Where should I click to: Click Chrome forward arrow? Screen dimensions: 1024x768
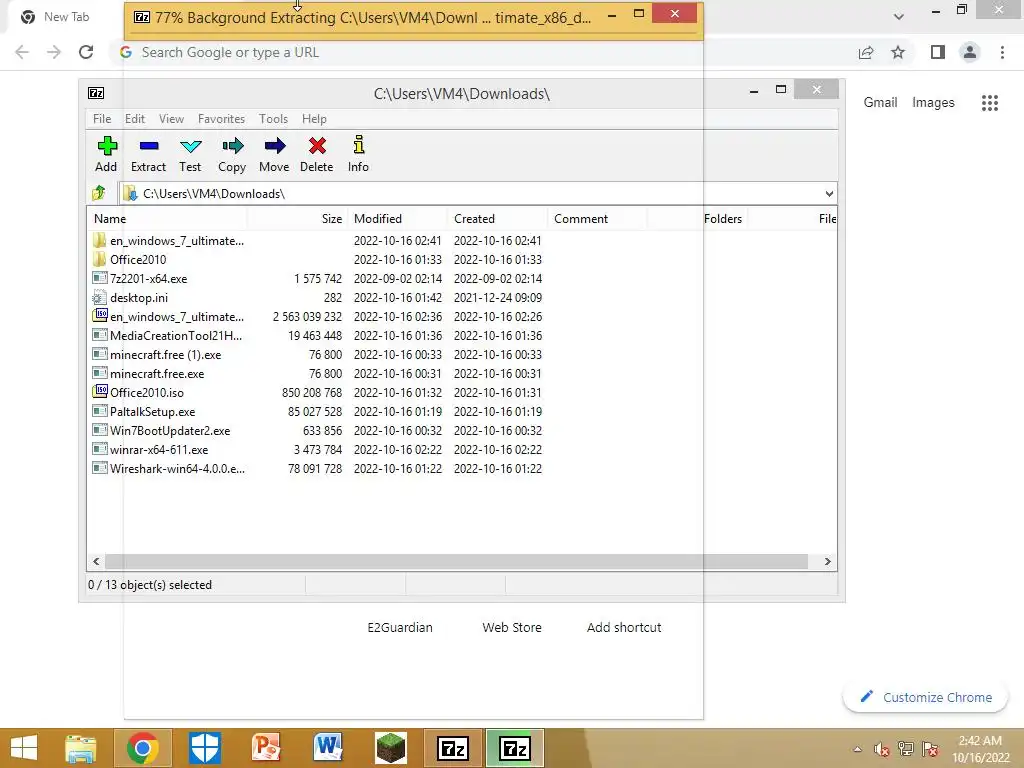point(54,52)
